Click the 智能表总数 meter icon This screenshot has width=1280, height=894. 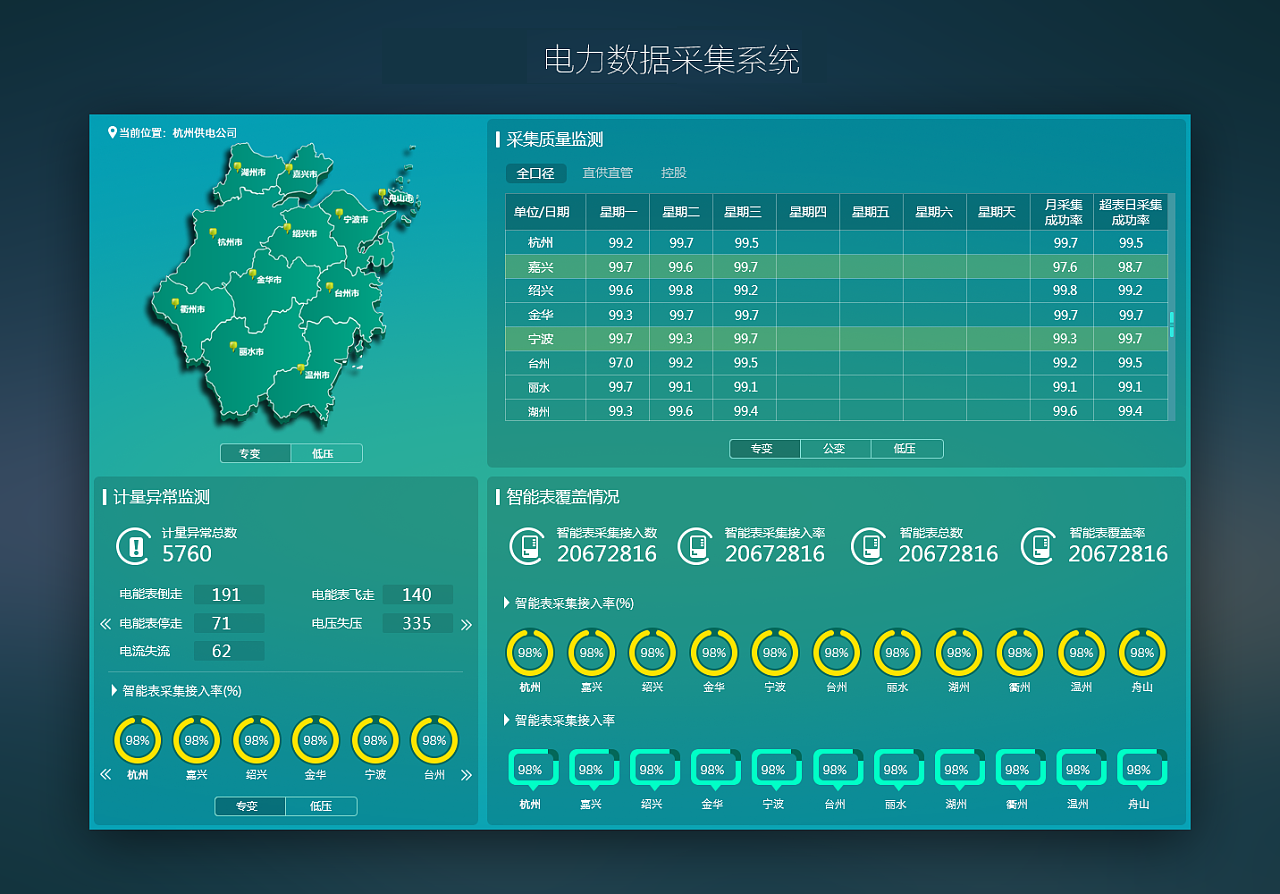point(868,546)
